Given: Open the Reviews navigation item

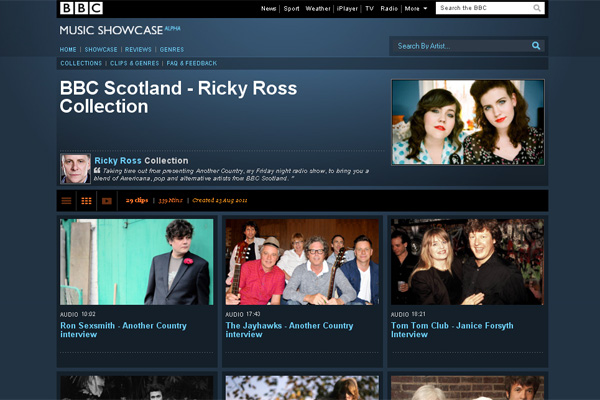Looking at the screenshot, I should coord(138,49).
